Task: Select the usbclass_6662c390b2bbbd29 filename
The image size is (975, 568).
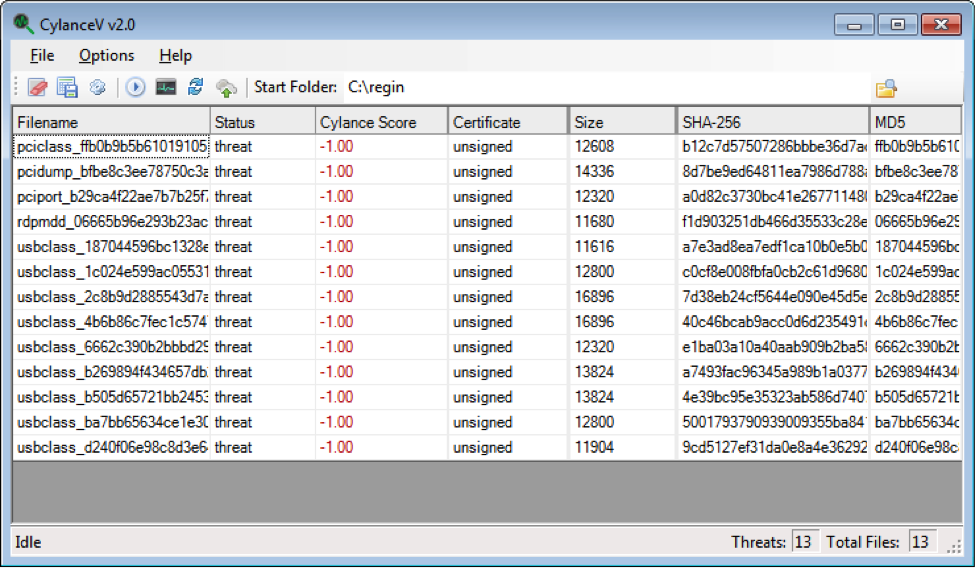Action: coord(113,347)
